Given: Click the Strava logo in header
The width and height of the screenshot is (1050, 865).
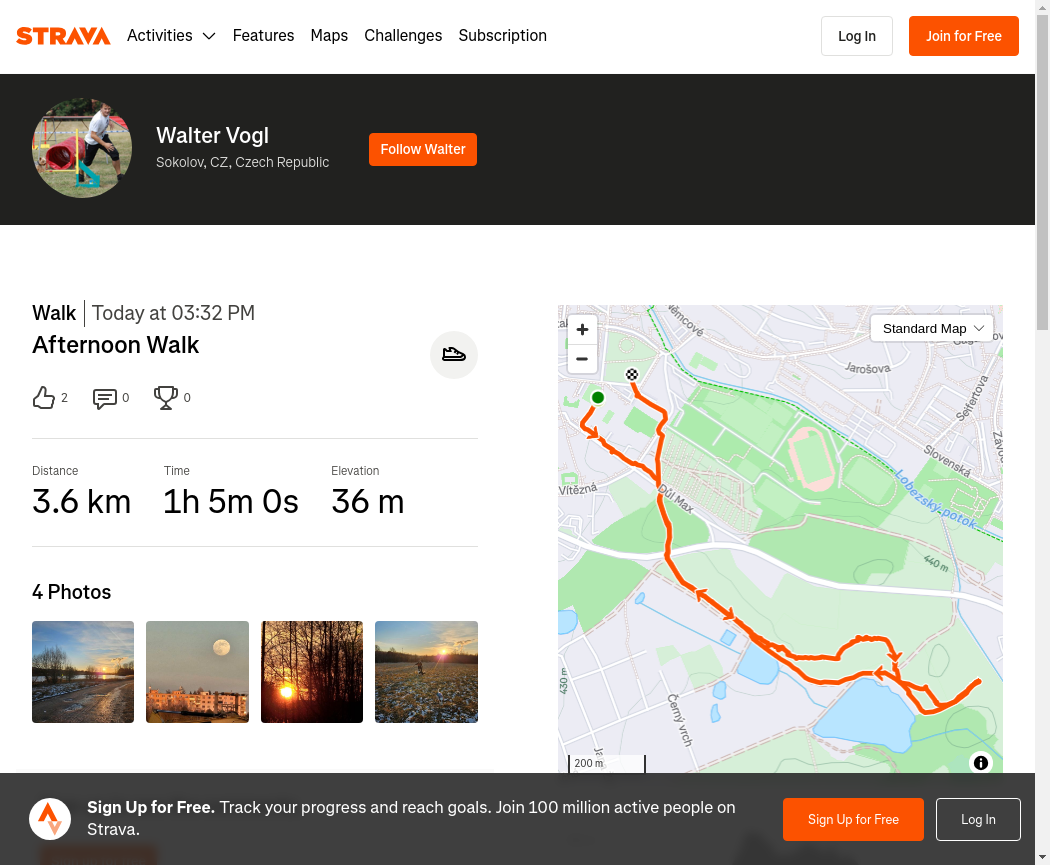Looking at the screenshot, I should point(63,36).
